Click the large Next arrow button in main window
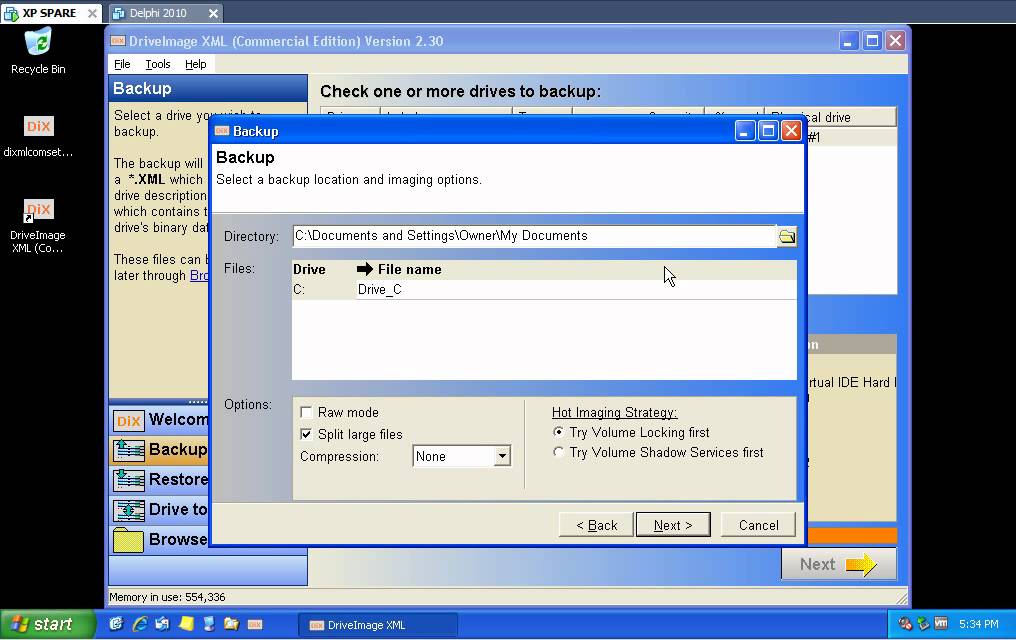The width and height of the screenshot is (1016, 640). coord(838,564)
